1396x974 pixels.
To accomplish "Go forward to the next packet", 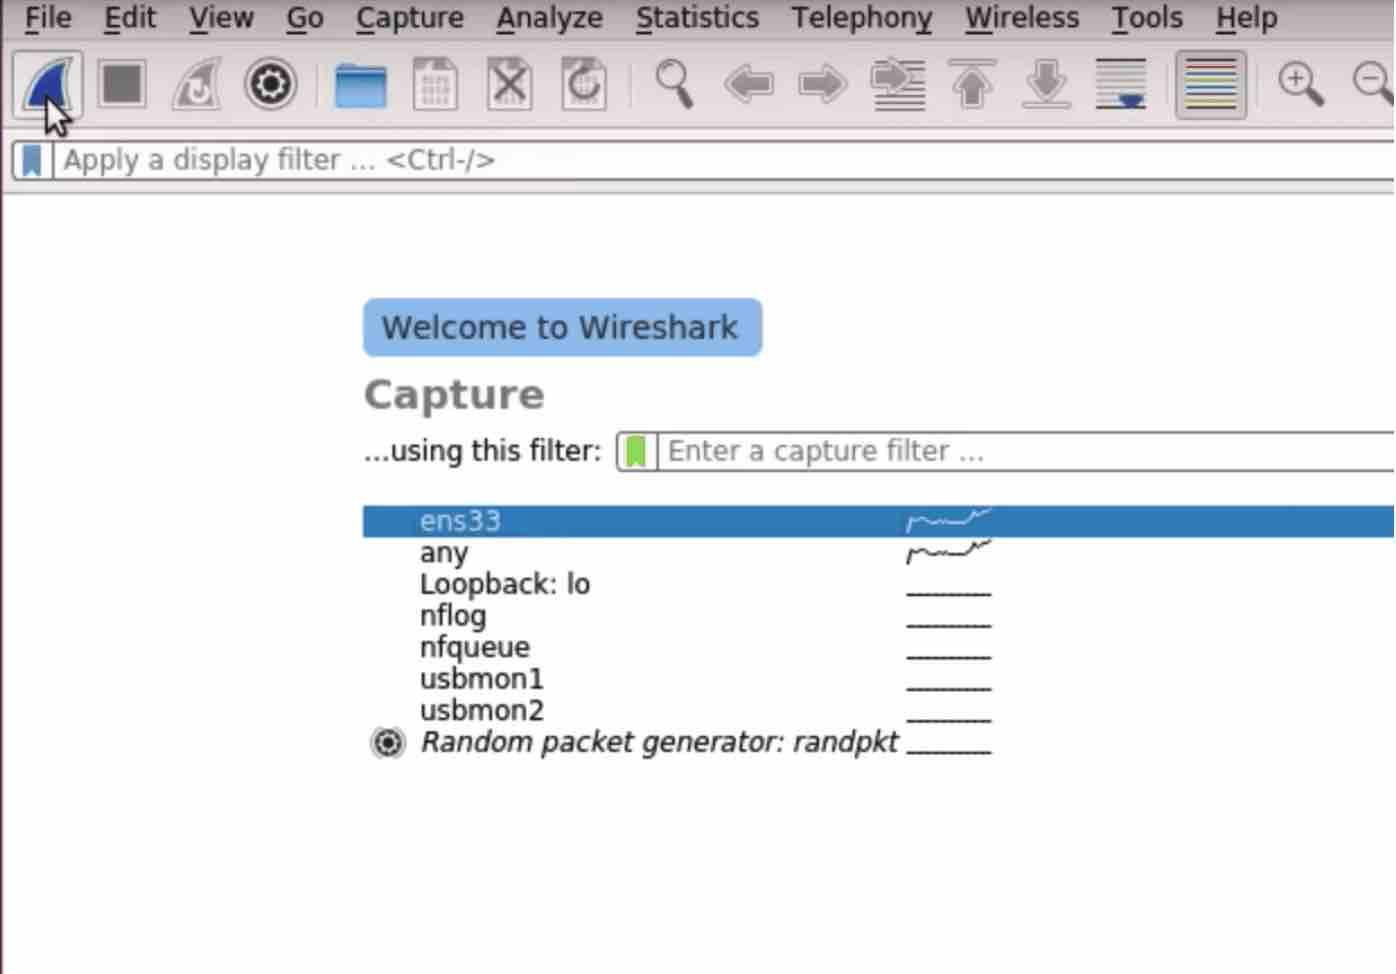I will [x=822, y=84].
